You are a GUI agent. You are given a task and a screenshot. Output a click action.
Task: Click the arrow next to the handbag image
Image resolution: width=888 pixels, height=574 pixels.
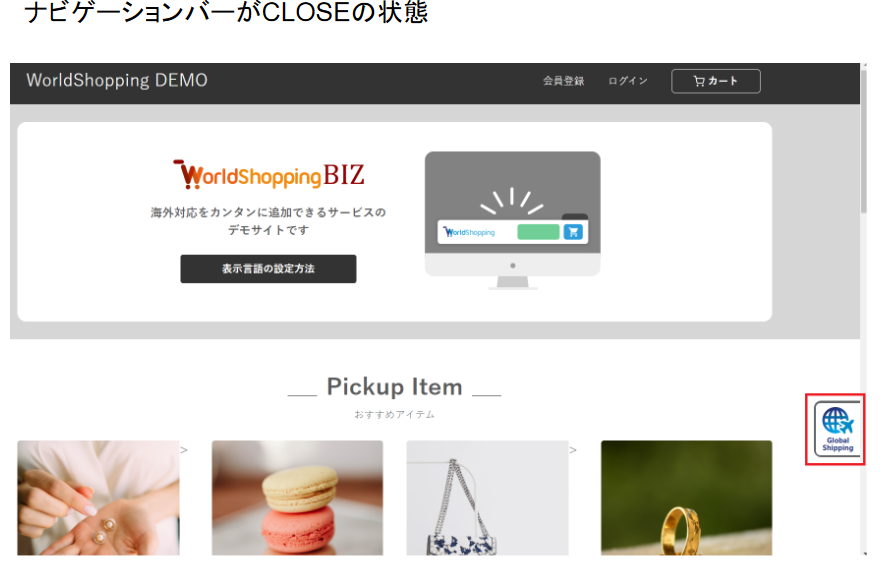pos(573,450)
